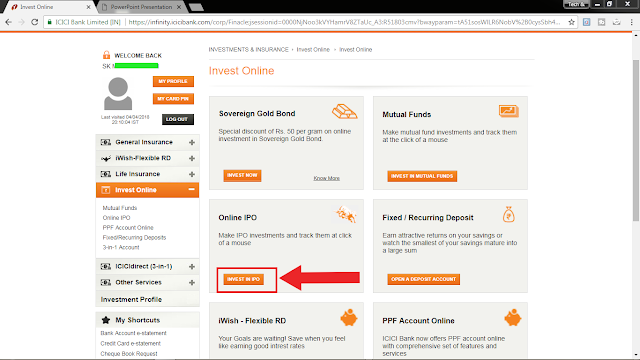Select the Invest Online browser tab
640x360 pixels.
coord(49,7)
